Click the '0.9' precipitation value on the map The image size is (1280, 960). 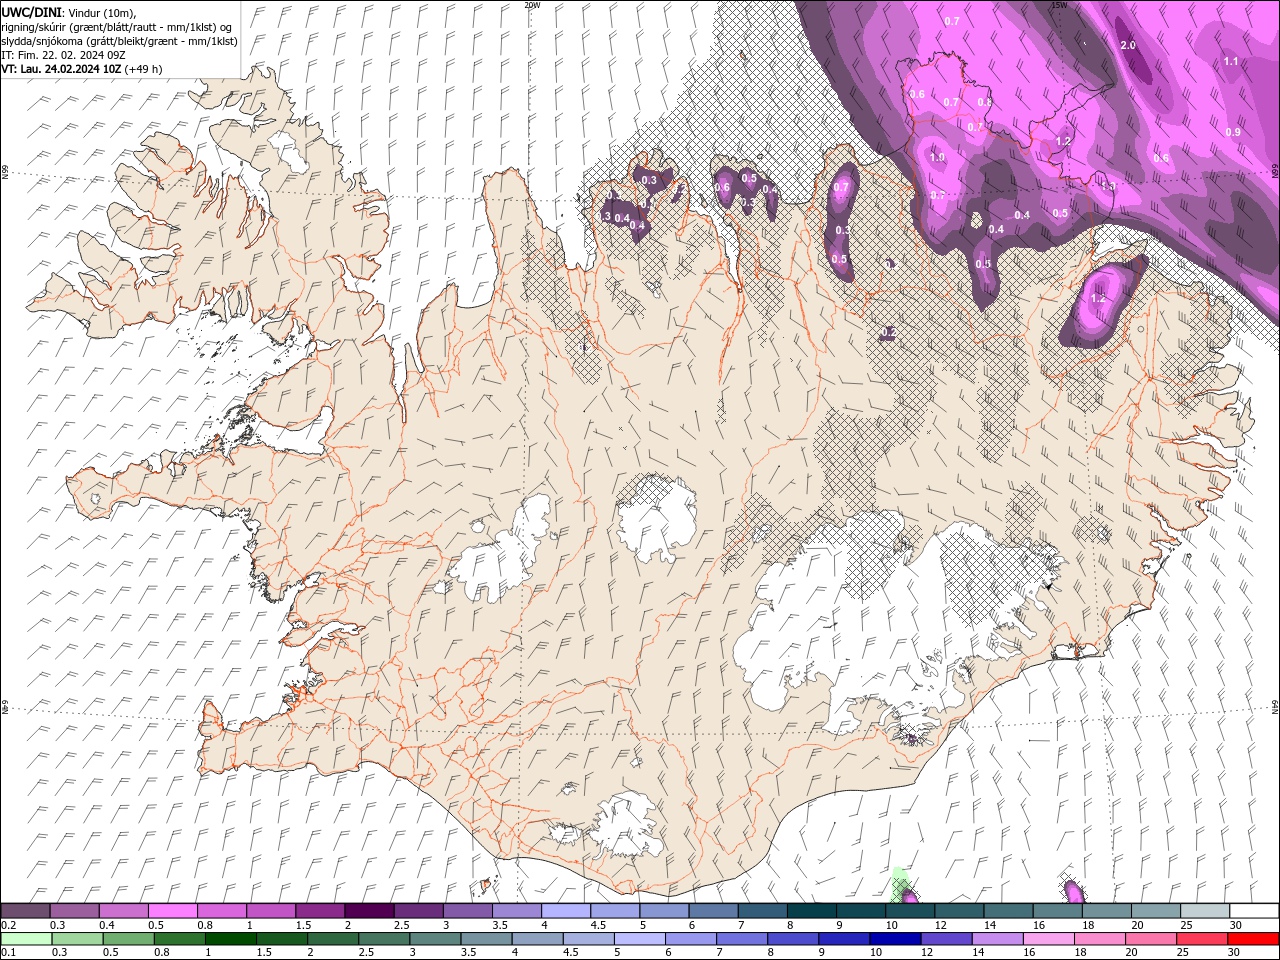[x=1233, y=132]
